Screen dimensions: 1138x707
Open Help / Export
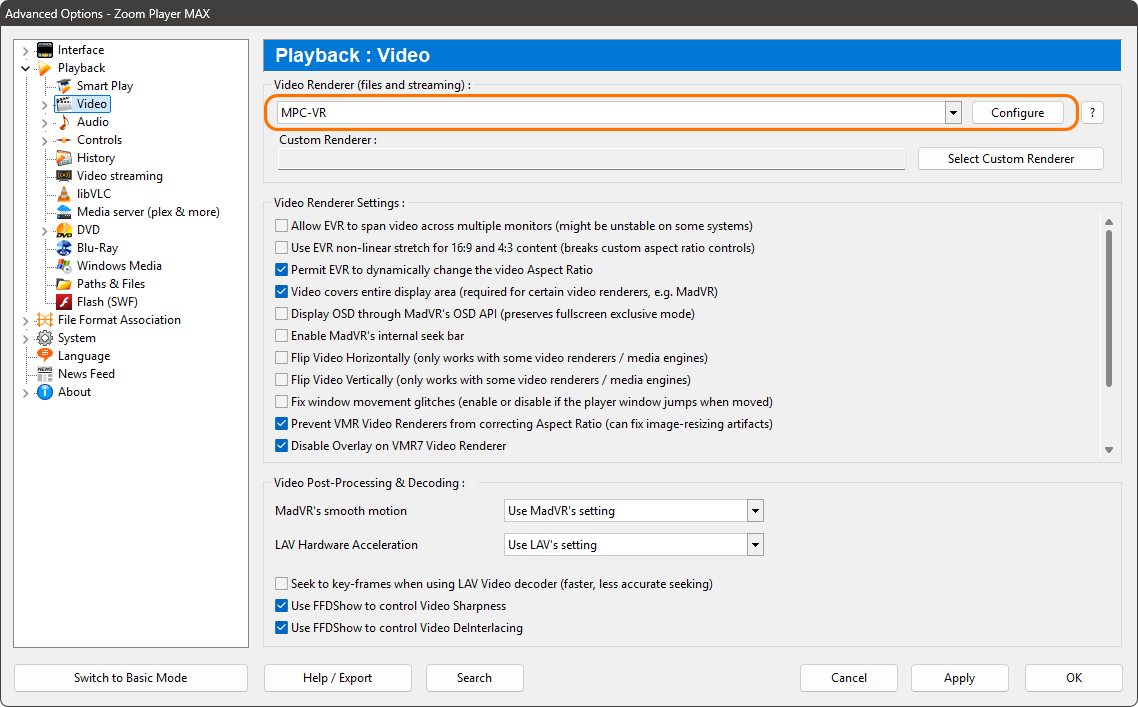coord(337,678)
